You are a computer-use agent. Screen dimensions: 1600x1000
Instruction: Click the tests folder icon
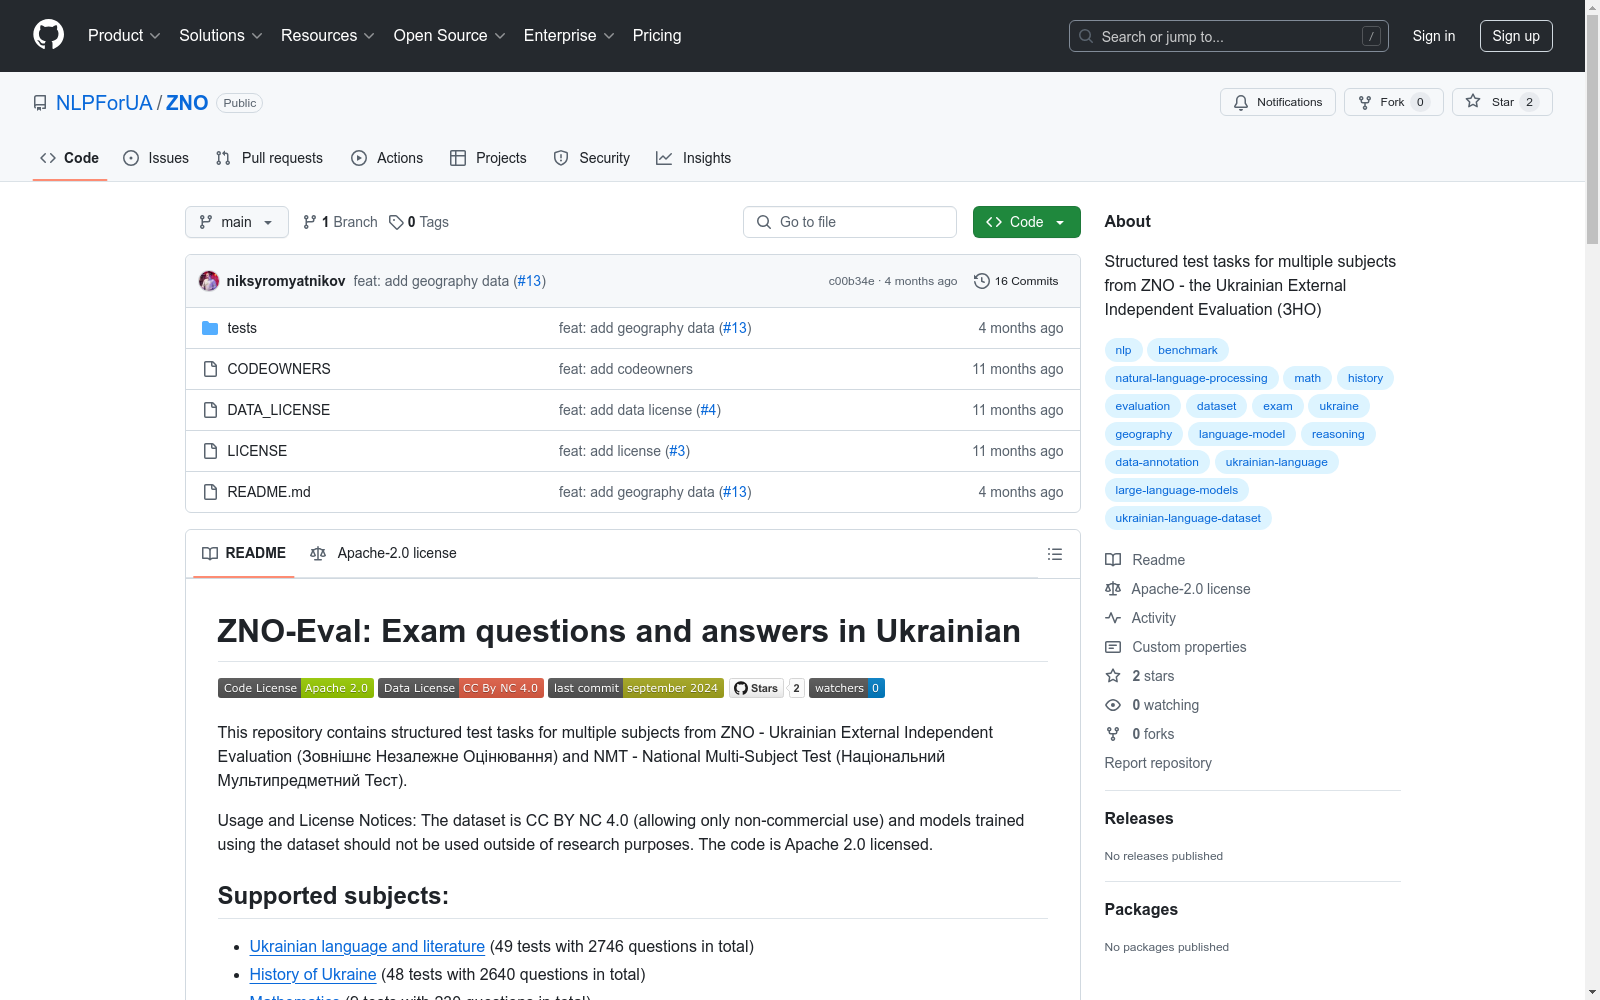(210, 328)
